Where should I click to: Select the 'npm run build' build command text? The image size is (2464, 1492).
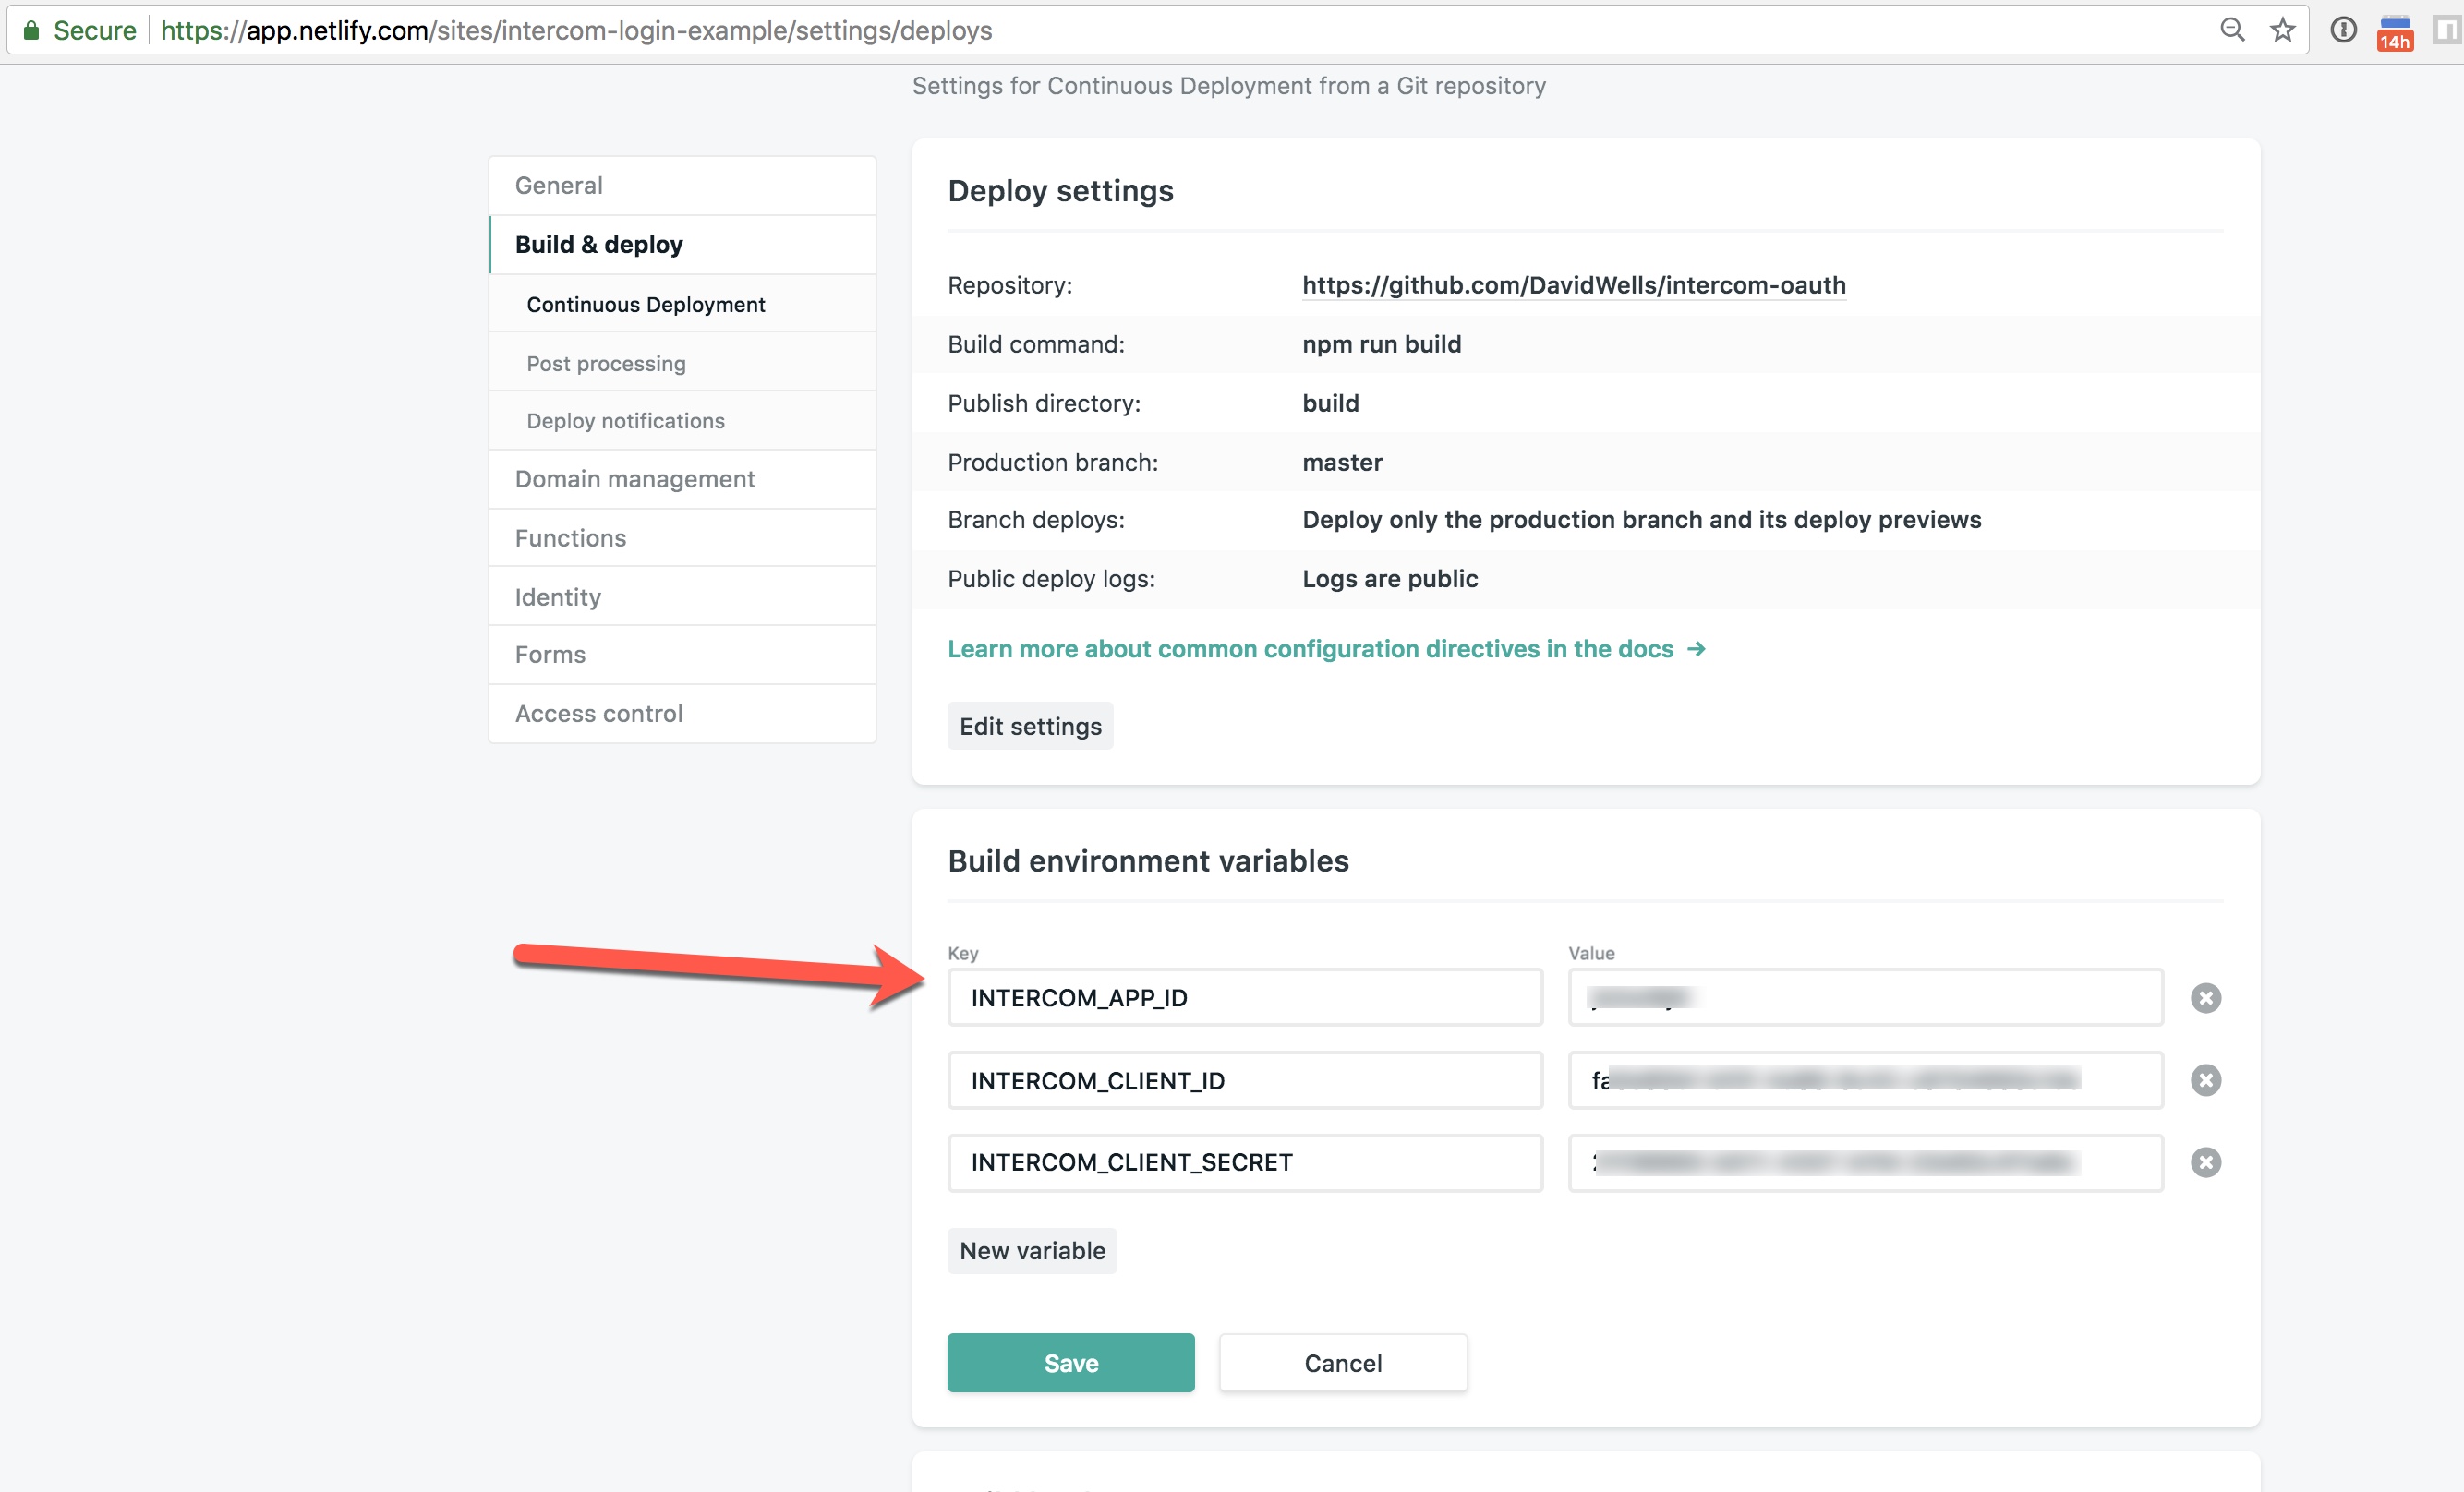[1381, 344]
